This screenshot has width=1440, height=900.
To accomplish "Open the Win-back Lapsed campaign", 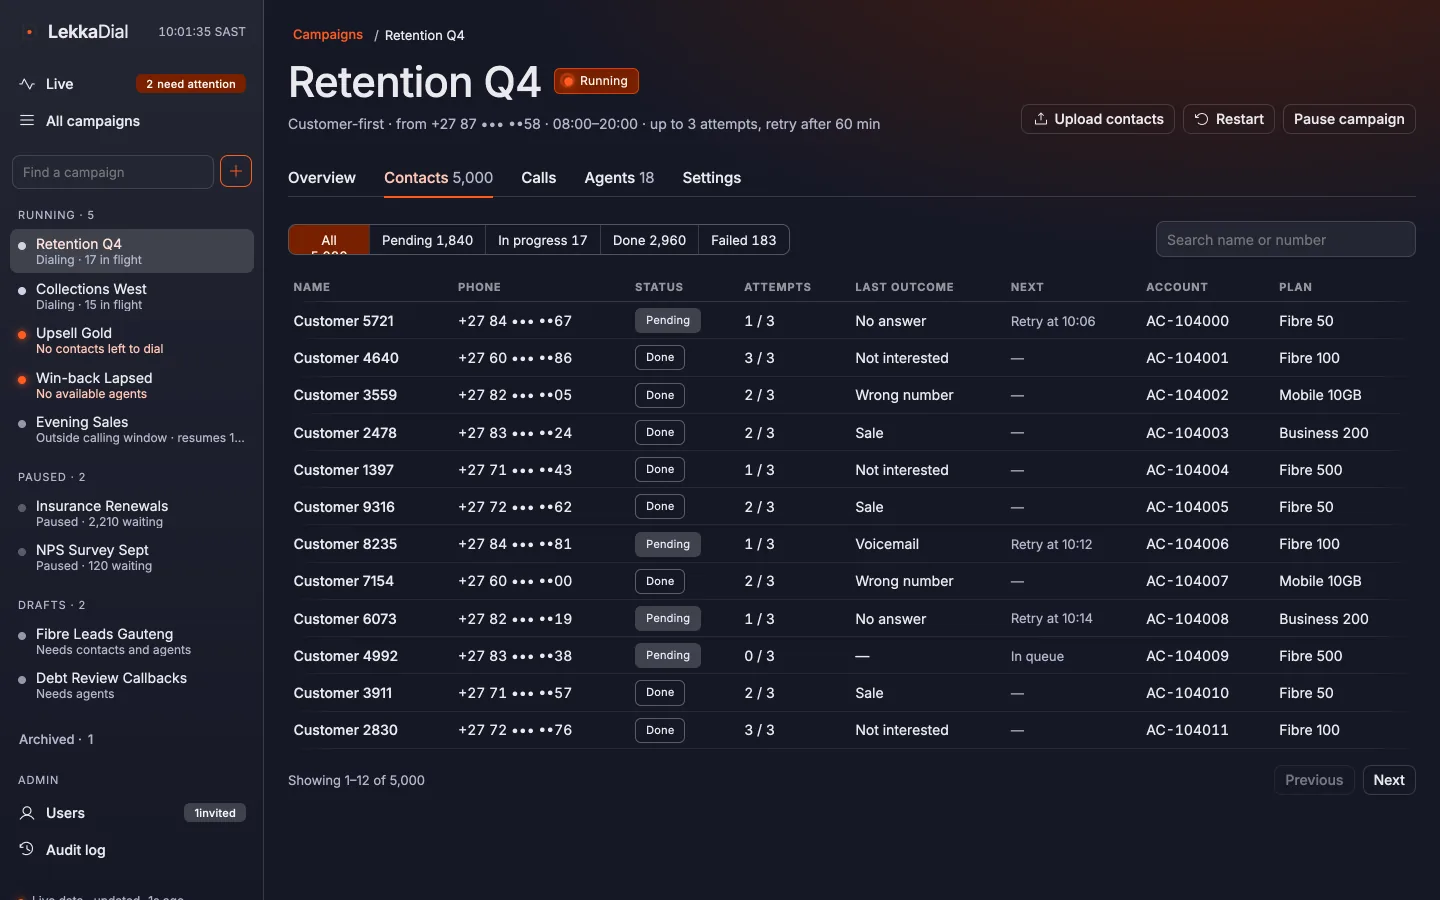I will 132,385.
